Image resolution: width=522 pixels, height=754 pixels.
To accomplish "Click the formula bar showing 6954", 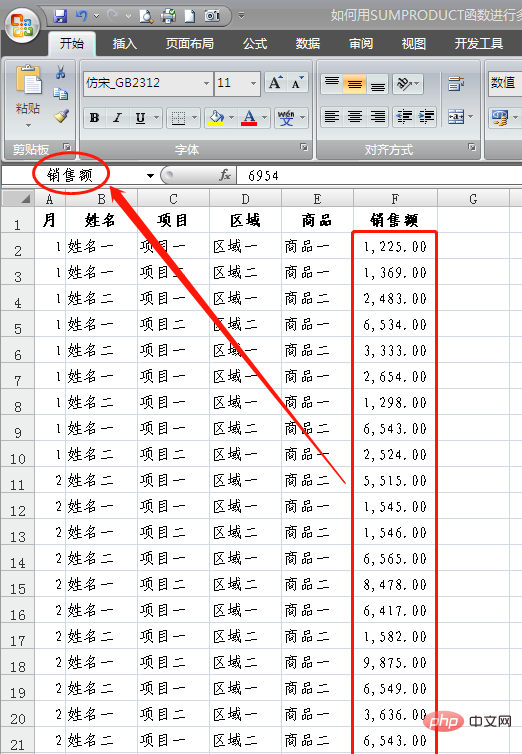I will point(380,176).
